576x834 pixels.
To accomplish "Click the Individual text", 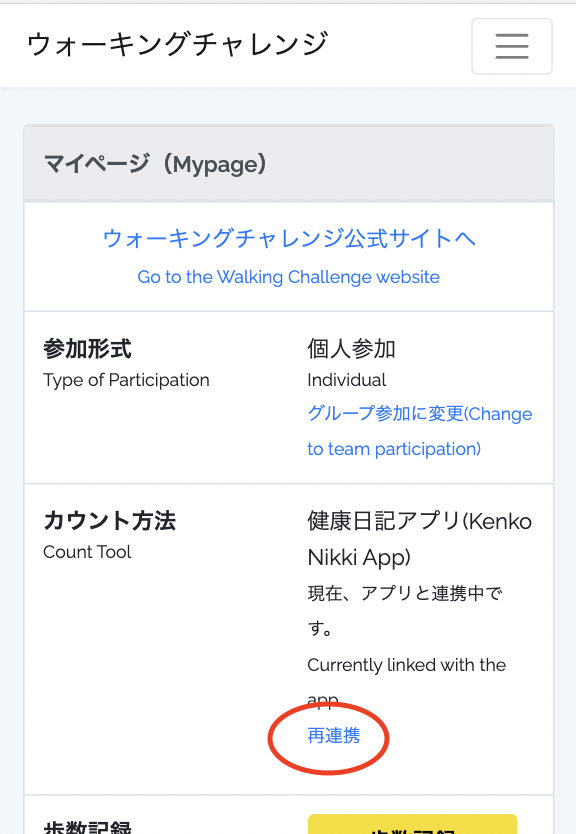I will tap(347, 380).
